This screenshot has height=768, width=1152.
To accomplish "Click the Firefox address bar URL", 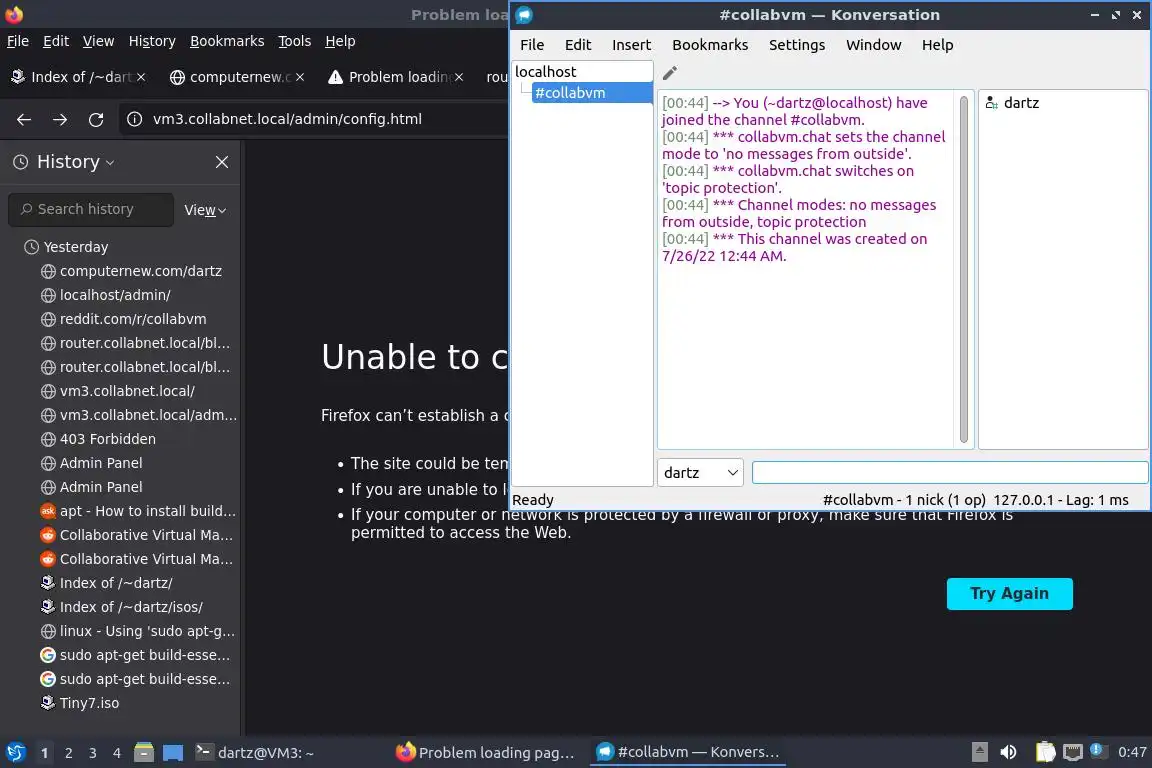I will 287,119.
